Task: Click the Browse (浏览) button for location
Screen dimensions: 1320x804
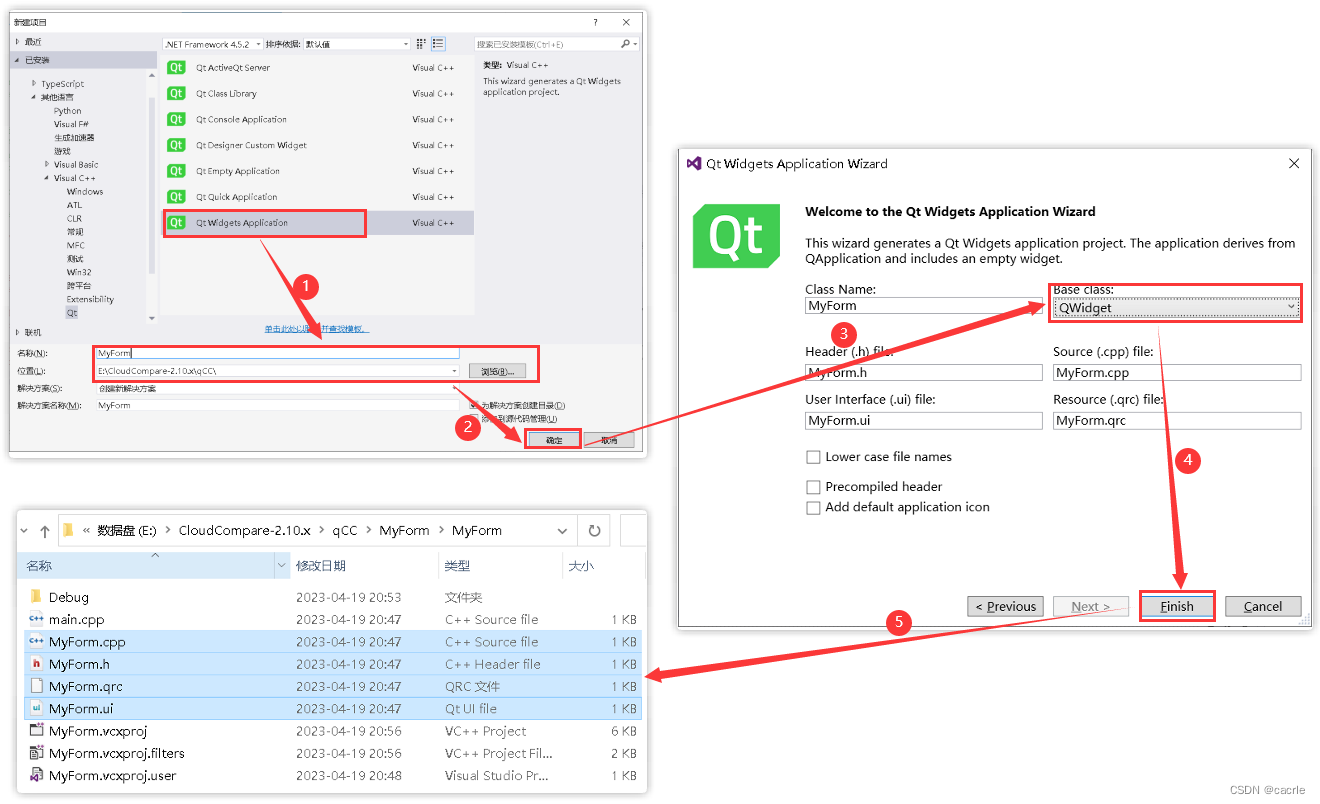Action: [x=497, y=371]
